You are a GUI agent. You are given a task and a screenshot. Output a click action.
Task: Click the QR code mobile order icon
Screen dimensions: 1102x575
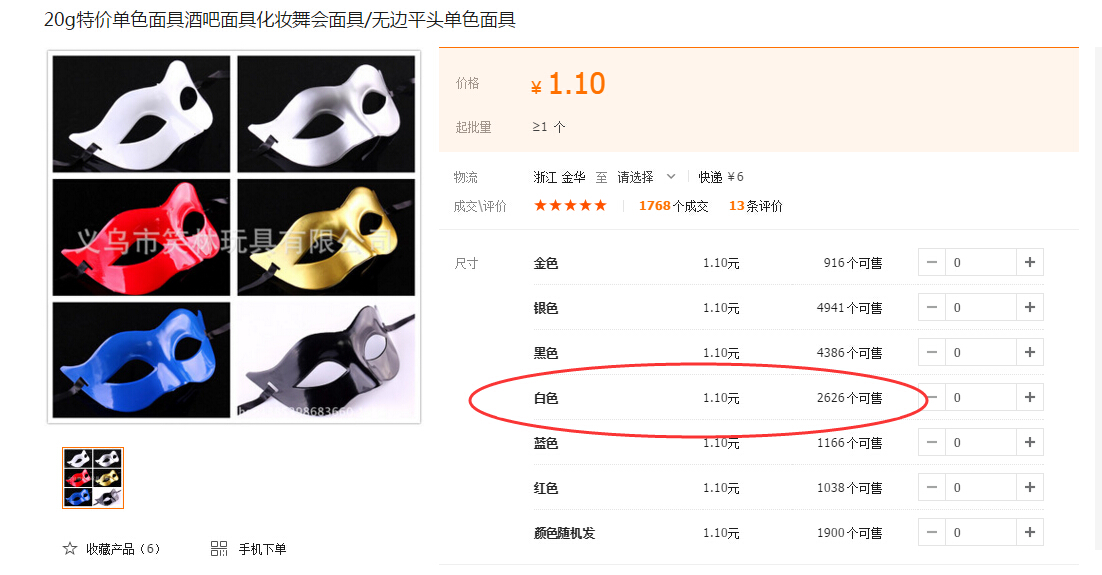click(219, 549)
